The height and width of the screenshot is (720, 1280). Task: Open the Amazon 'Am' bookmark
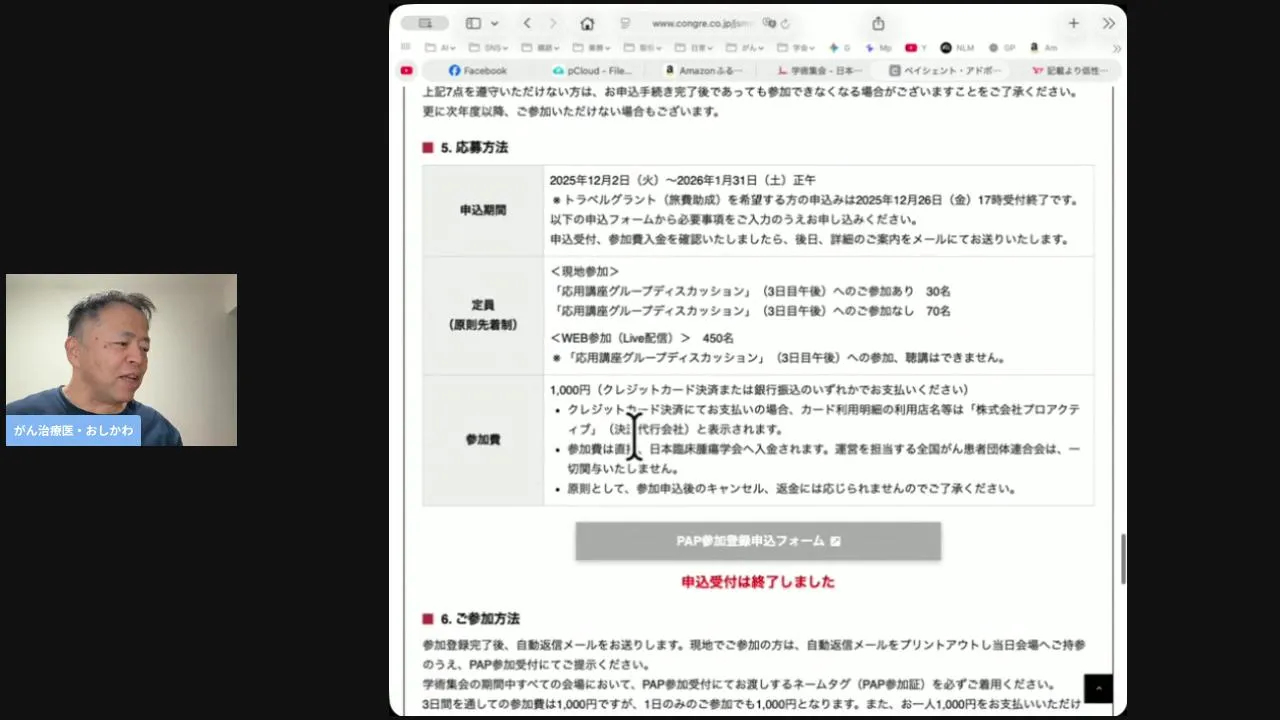click(1044, 47)
